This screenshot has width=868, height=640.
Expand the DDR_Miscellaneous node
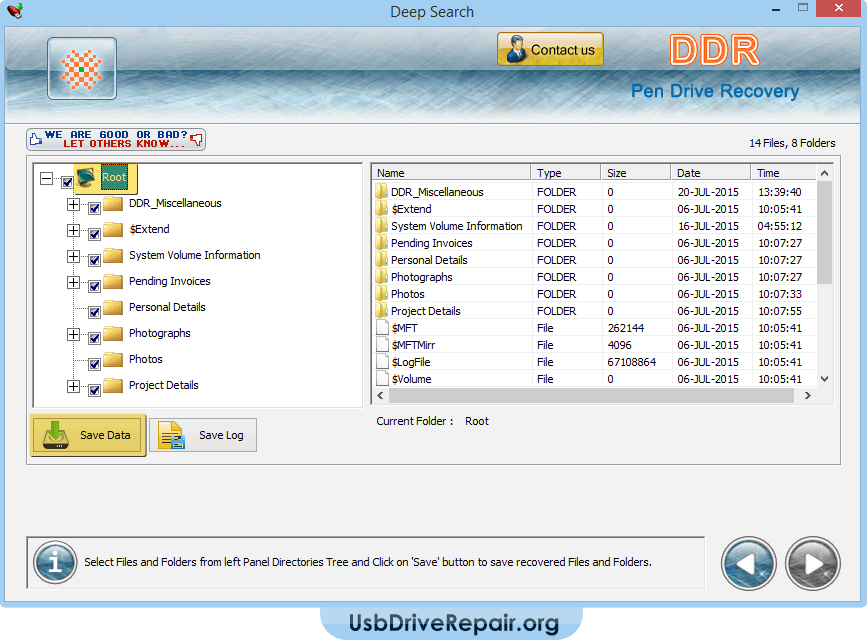pyautogui.click(x=73, y=204)
